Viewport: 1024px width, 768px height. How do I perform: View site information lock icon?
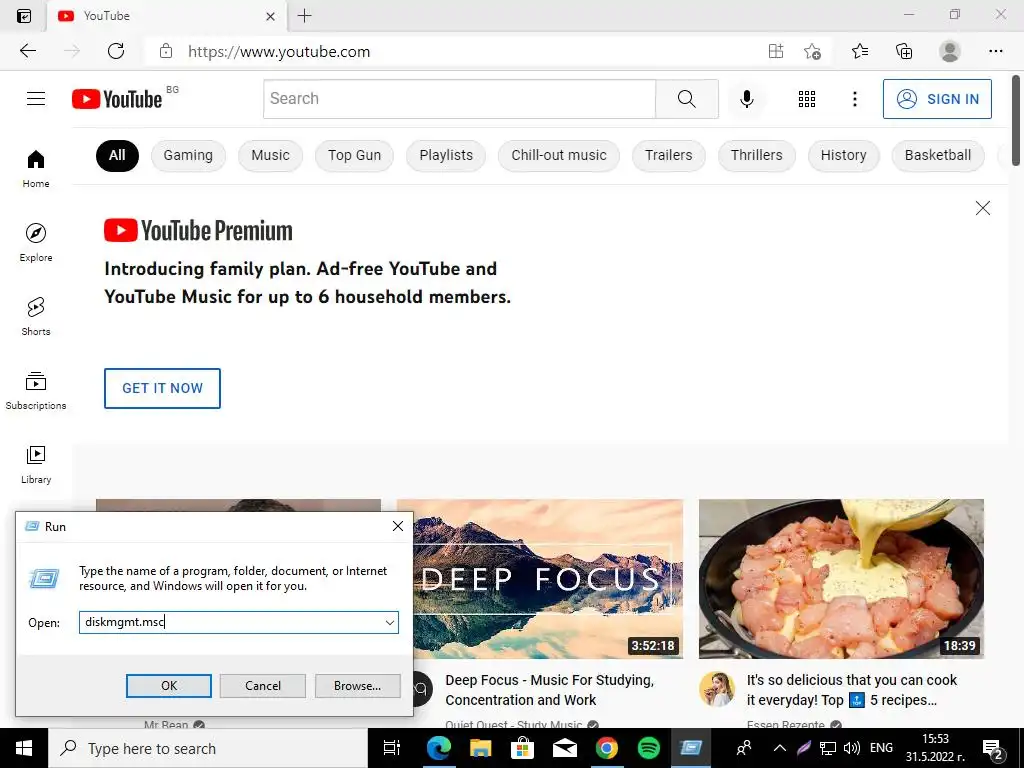pyautogui.click(x=166, y=51)
